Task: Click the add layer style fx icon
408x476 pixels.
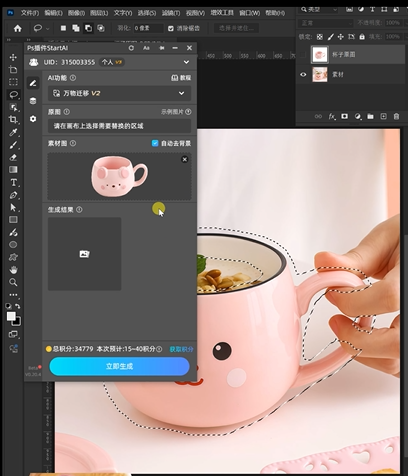Action: pyautogui.click(x=332, y=116)
